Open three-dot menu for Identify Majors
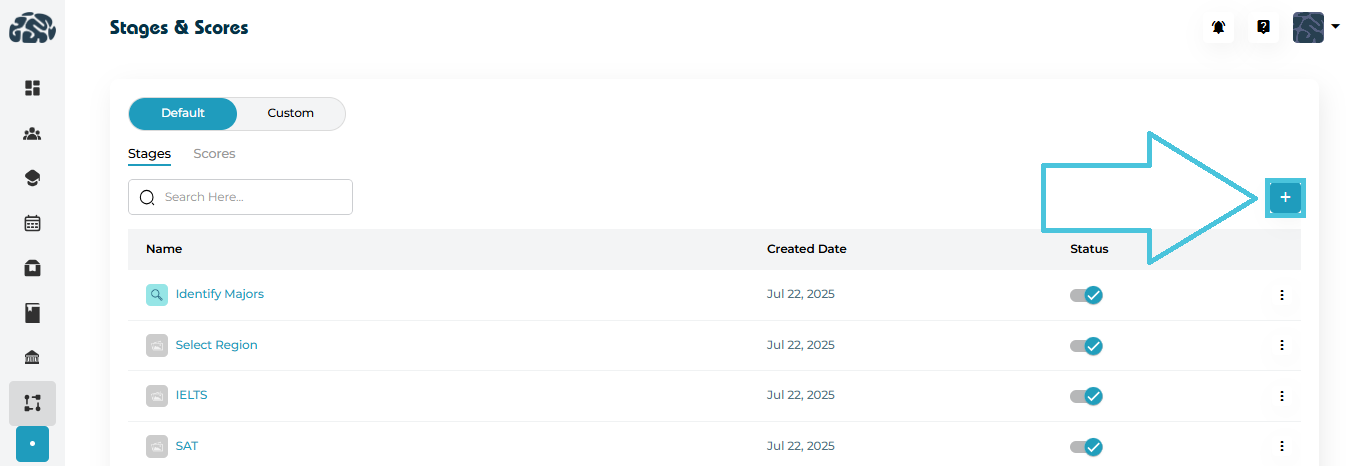Screen dimensions: 1358x466 (1281, 295)
